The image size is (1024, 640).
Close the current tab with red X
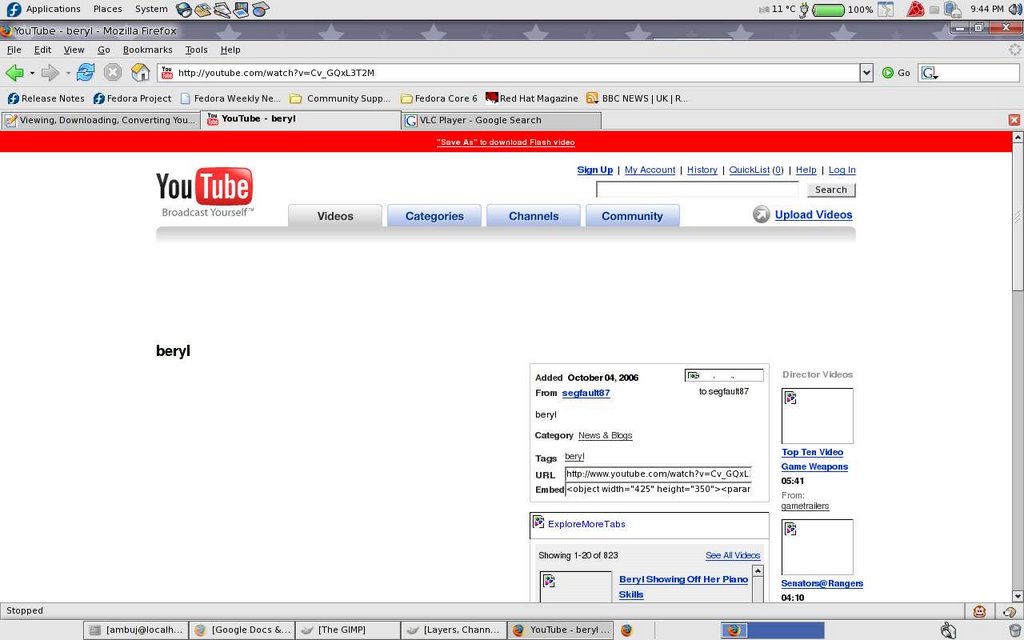tap(1014, 120)
